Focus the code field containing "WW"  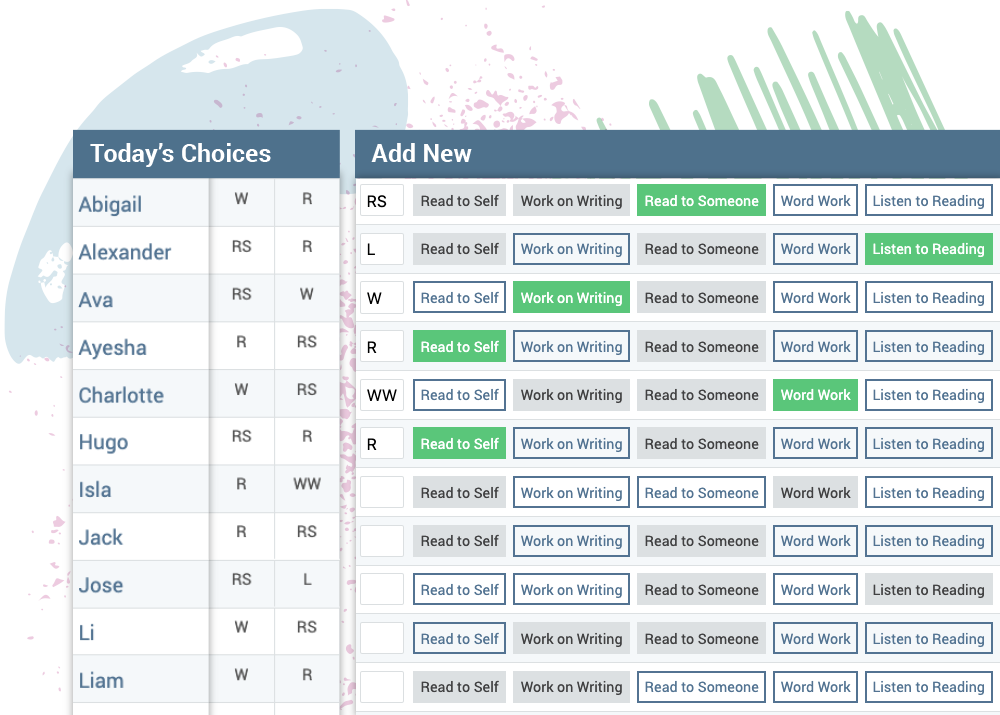point(382,395)
